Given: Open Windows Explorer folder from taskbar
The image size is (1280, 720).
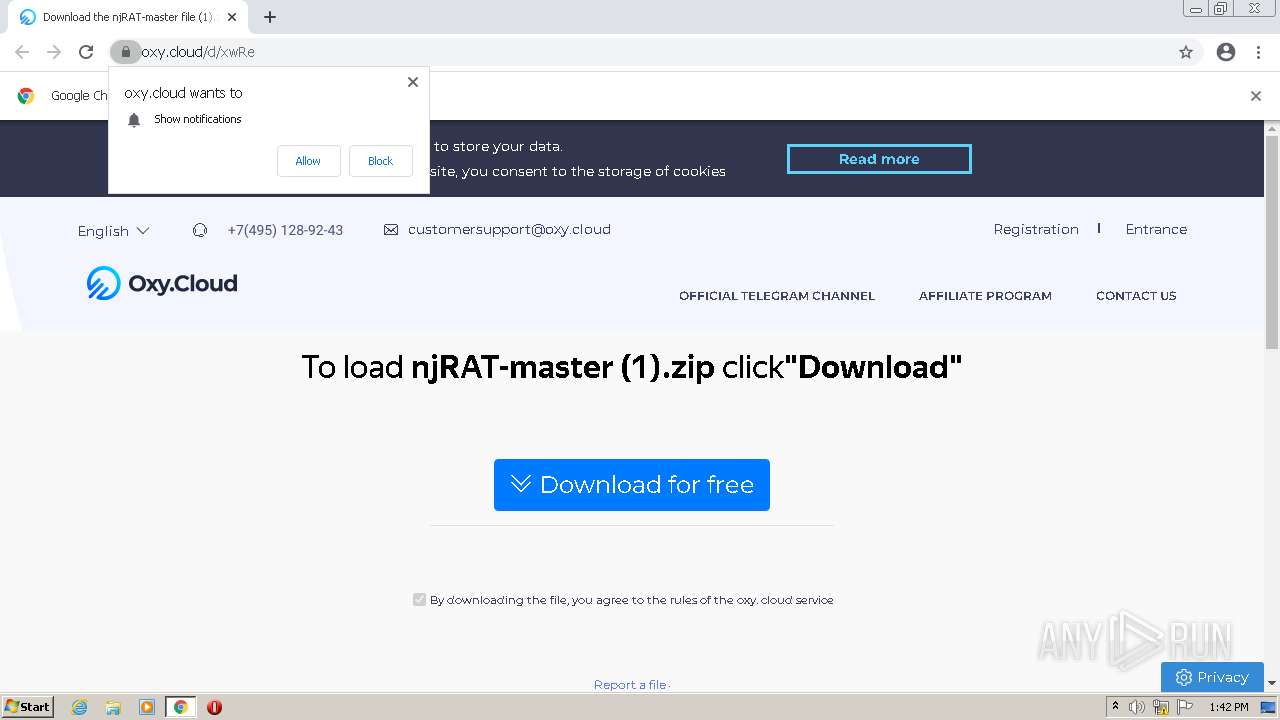Looking at the screenshot, I should 113,707.
